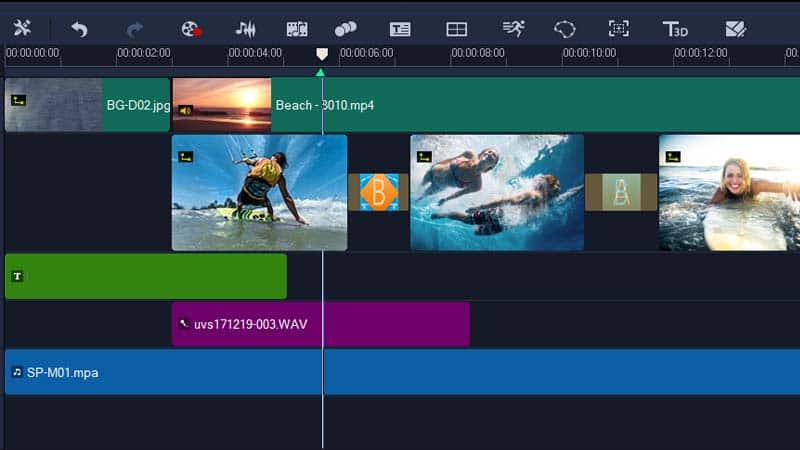The width and height of the screenshot is (800, 450).
Task: Open the 3D Title Editor
Action: coord(676,29)
